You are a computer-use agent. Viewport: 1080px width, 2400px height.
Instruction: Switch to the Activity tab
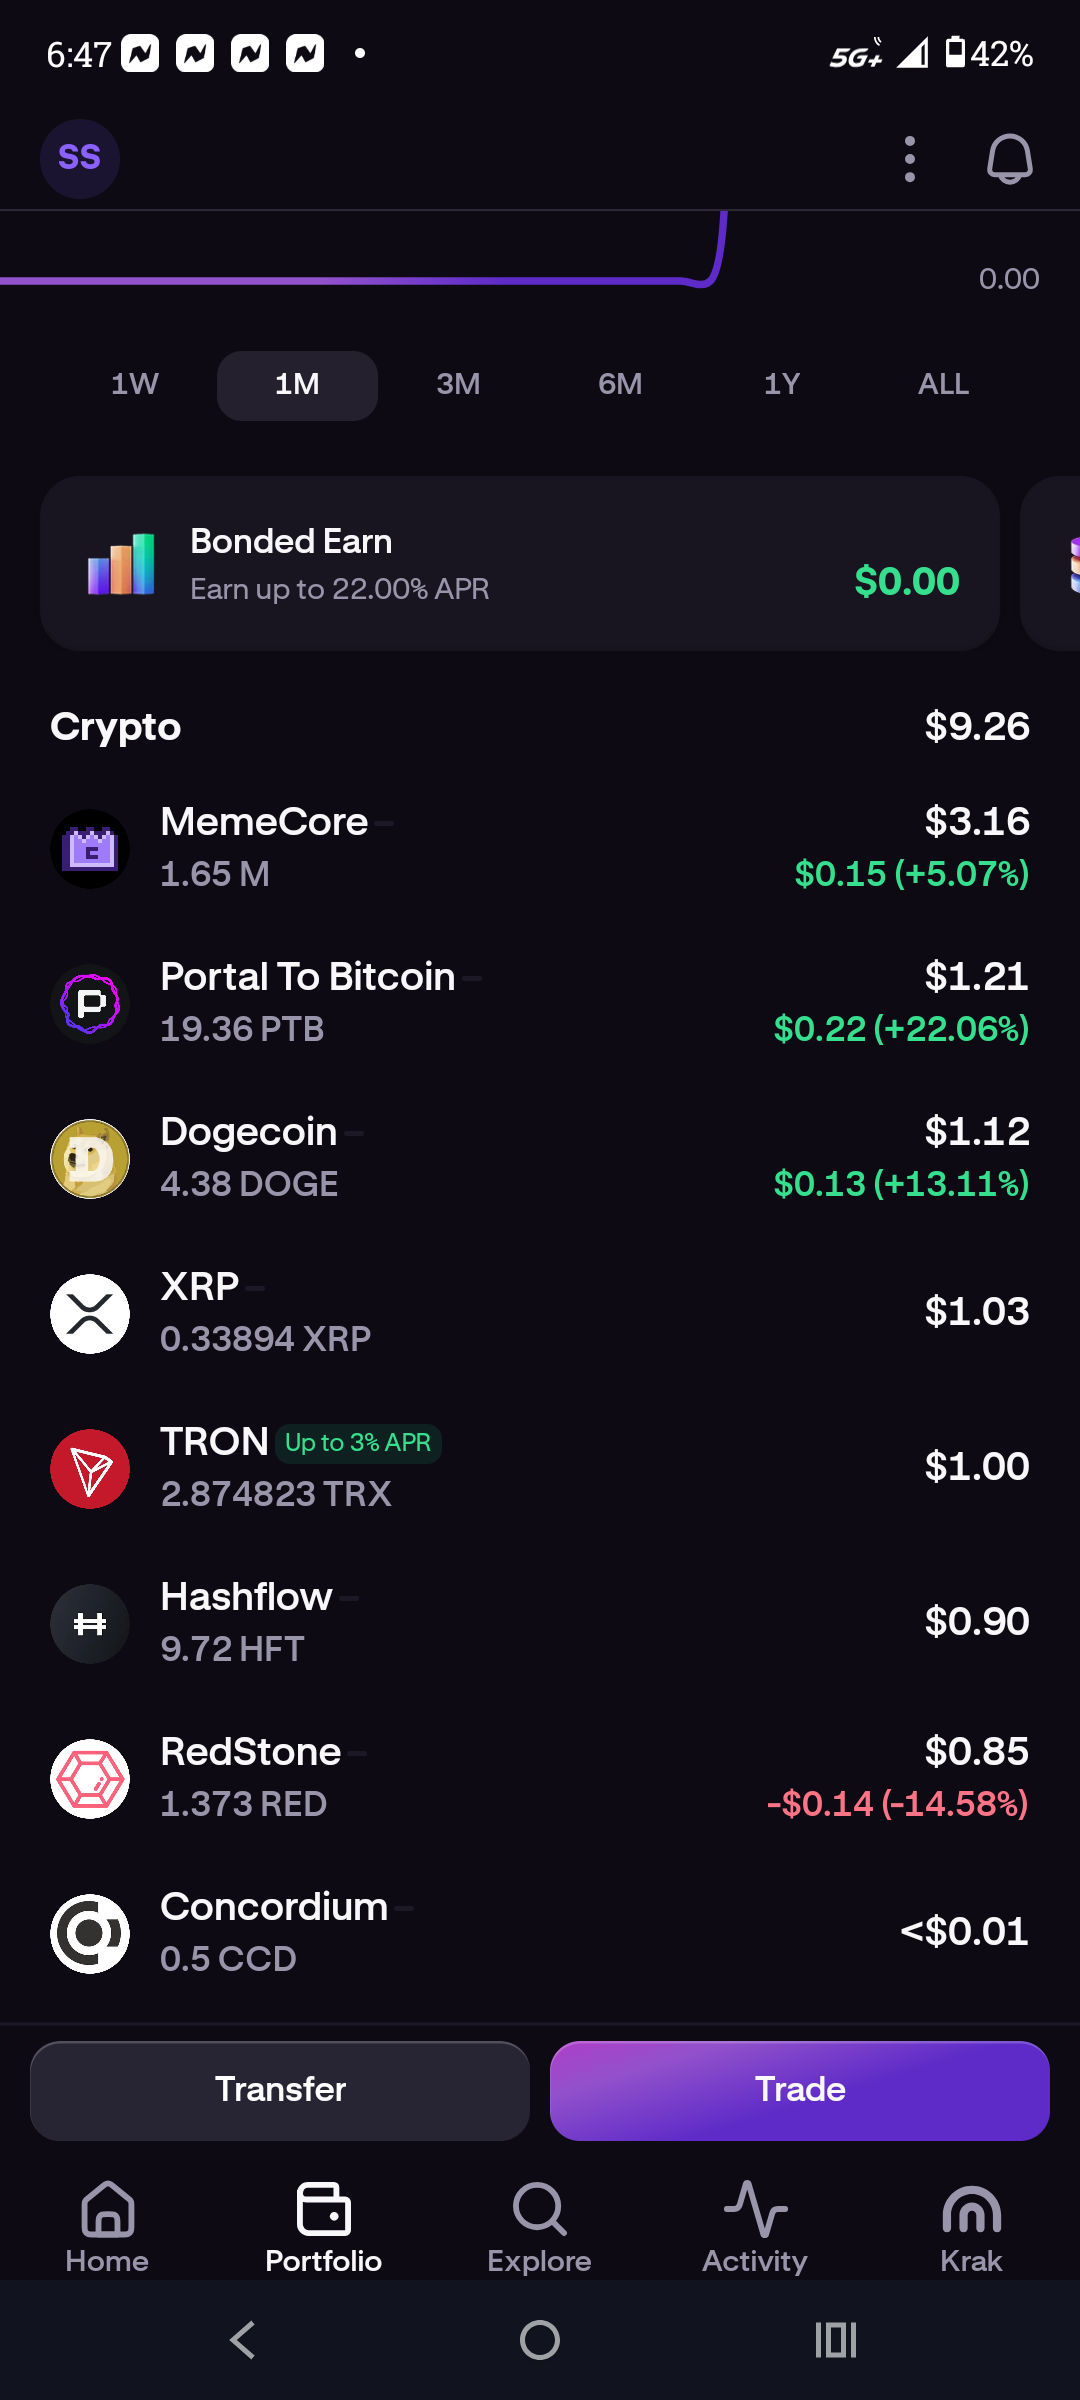coord(755,2228)
